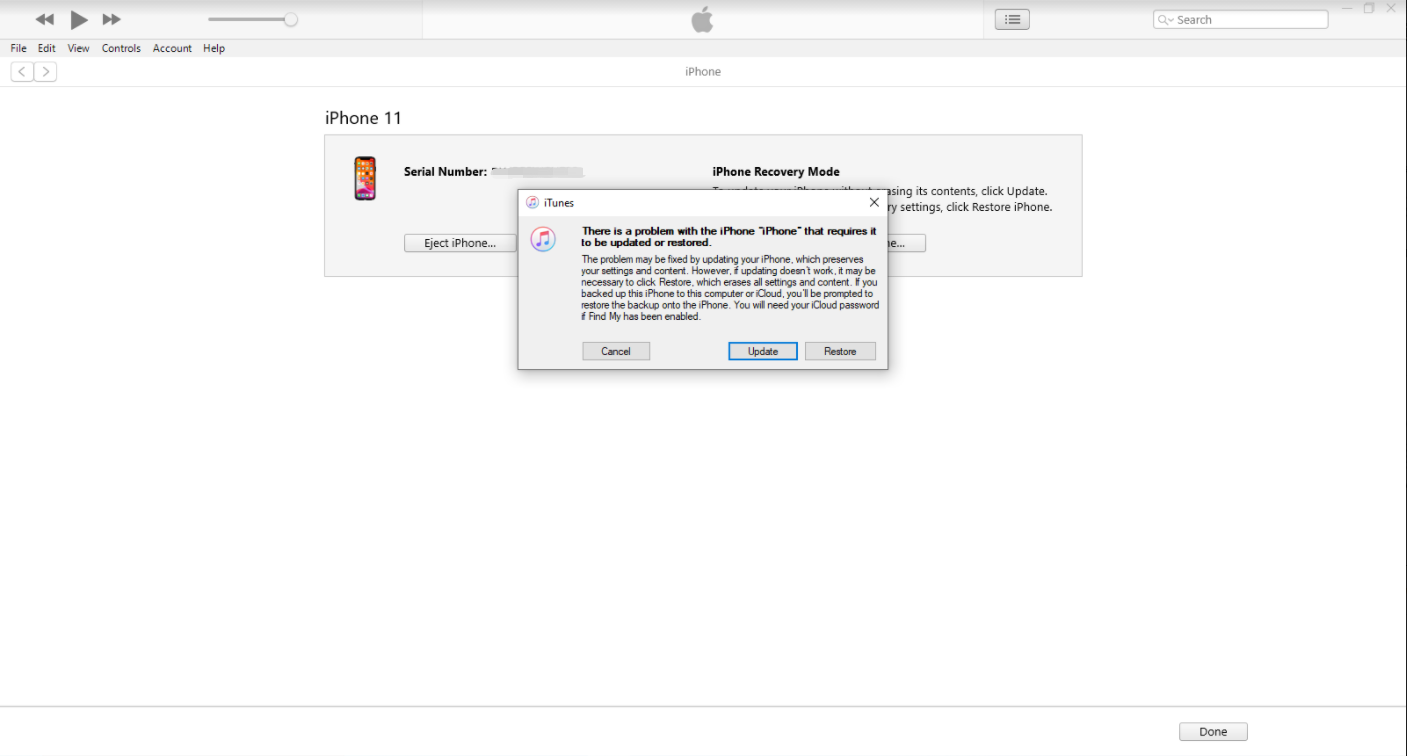Focus the Search field
This screenshot has height=756, width=1407.
[x=1240, y=19]
